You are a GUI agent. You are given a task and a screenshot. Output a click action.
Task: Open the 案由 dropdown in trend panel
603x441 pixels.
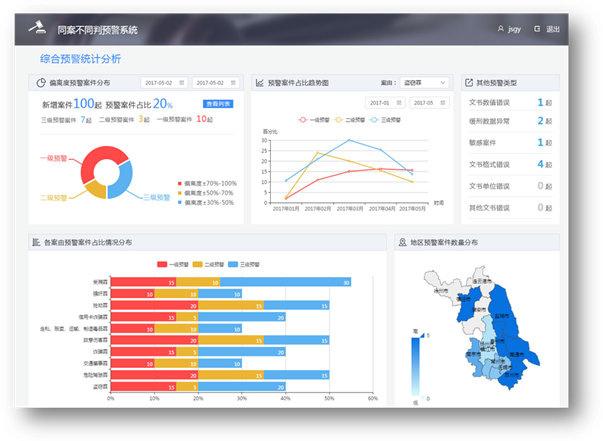pos(415,82)
